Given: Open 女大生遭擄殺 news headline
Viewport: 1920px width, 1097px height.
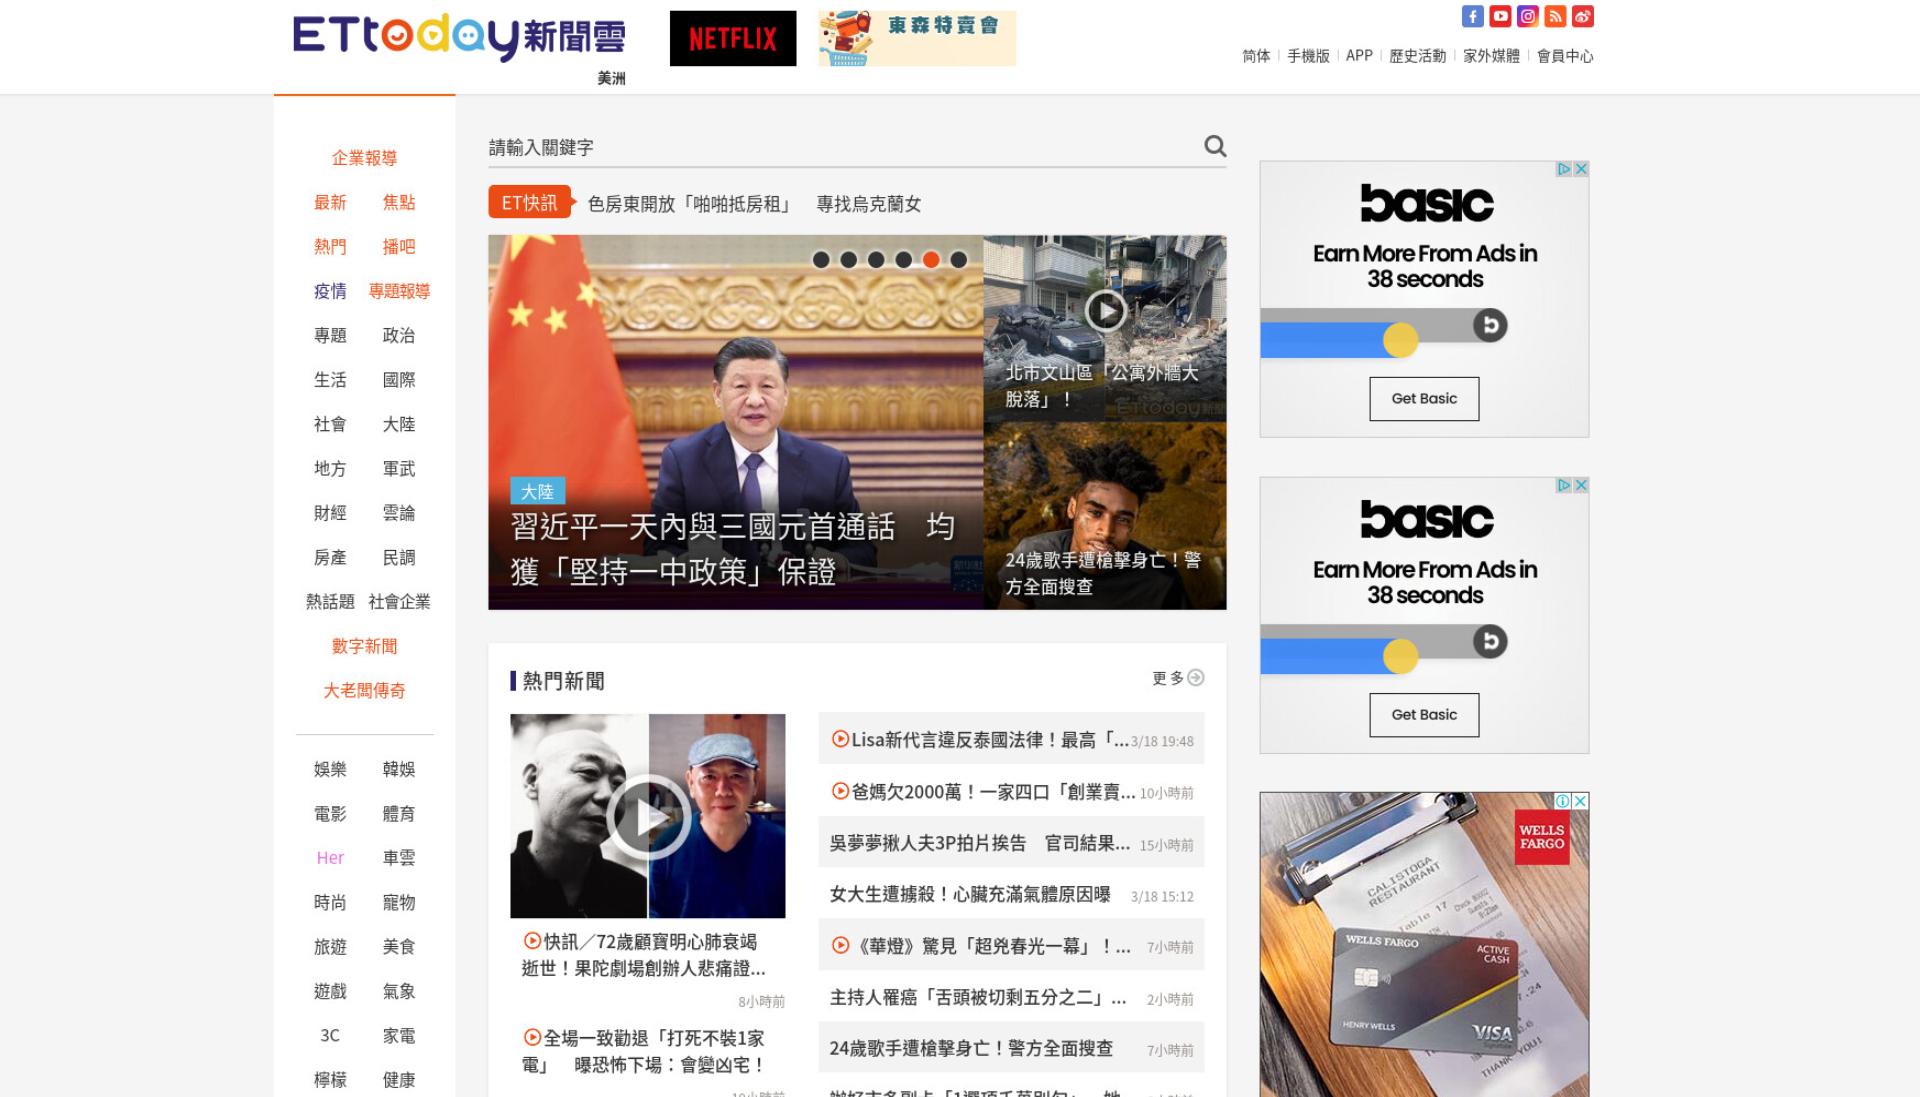Looking at the screenshot, I should click(x=970, y=894).
